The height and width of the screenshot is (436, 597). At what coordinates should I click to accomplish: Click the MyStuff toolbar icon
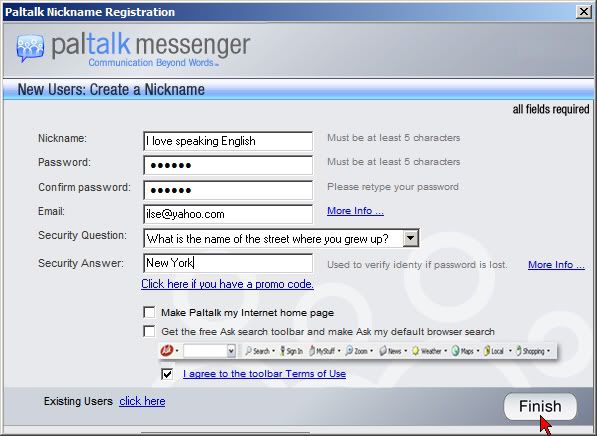312,351
